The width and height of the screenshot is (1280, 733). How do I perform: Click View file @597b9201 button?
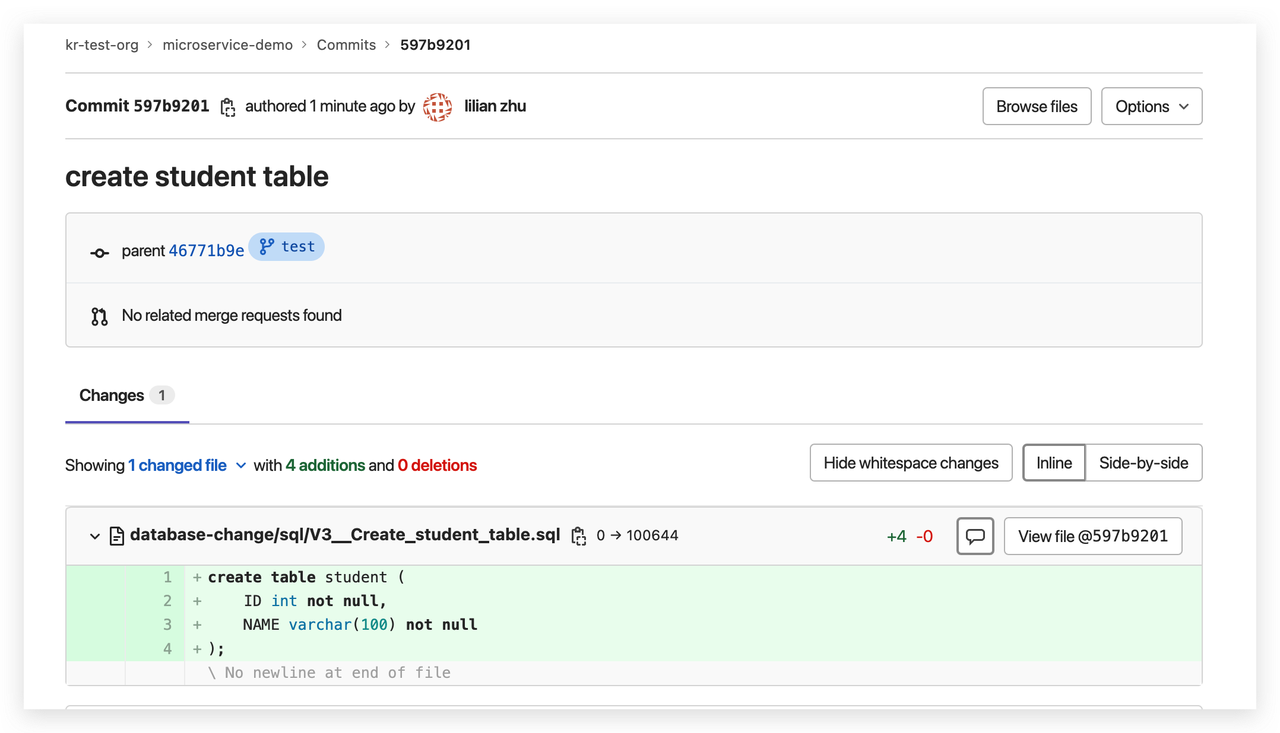[1093, 536]
